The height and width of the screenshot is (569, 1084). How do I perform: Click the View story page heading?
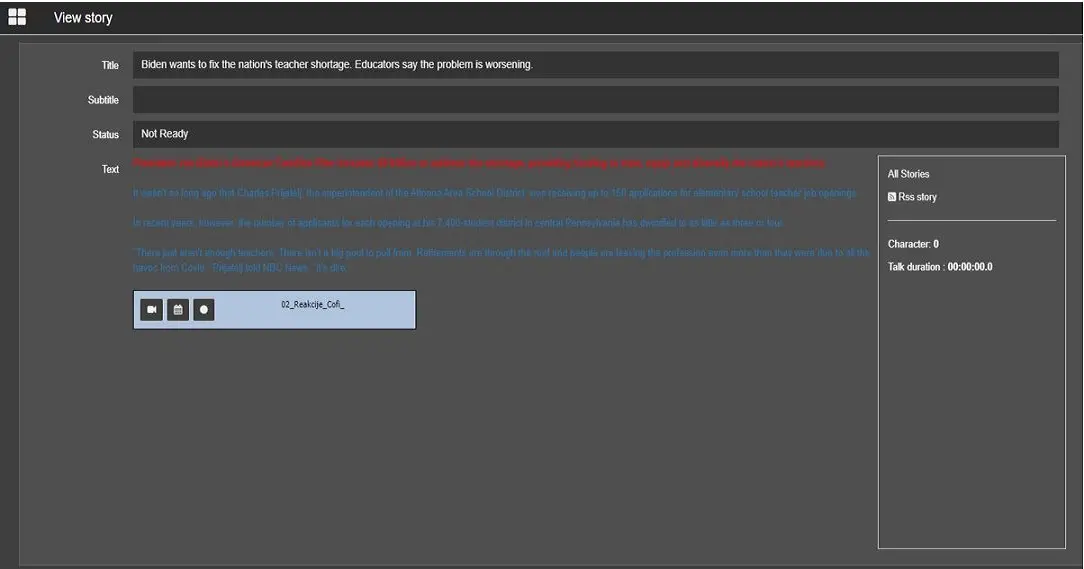pos(83,18)
